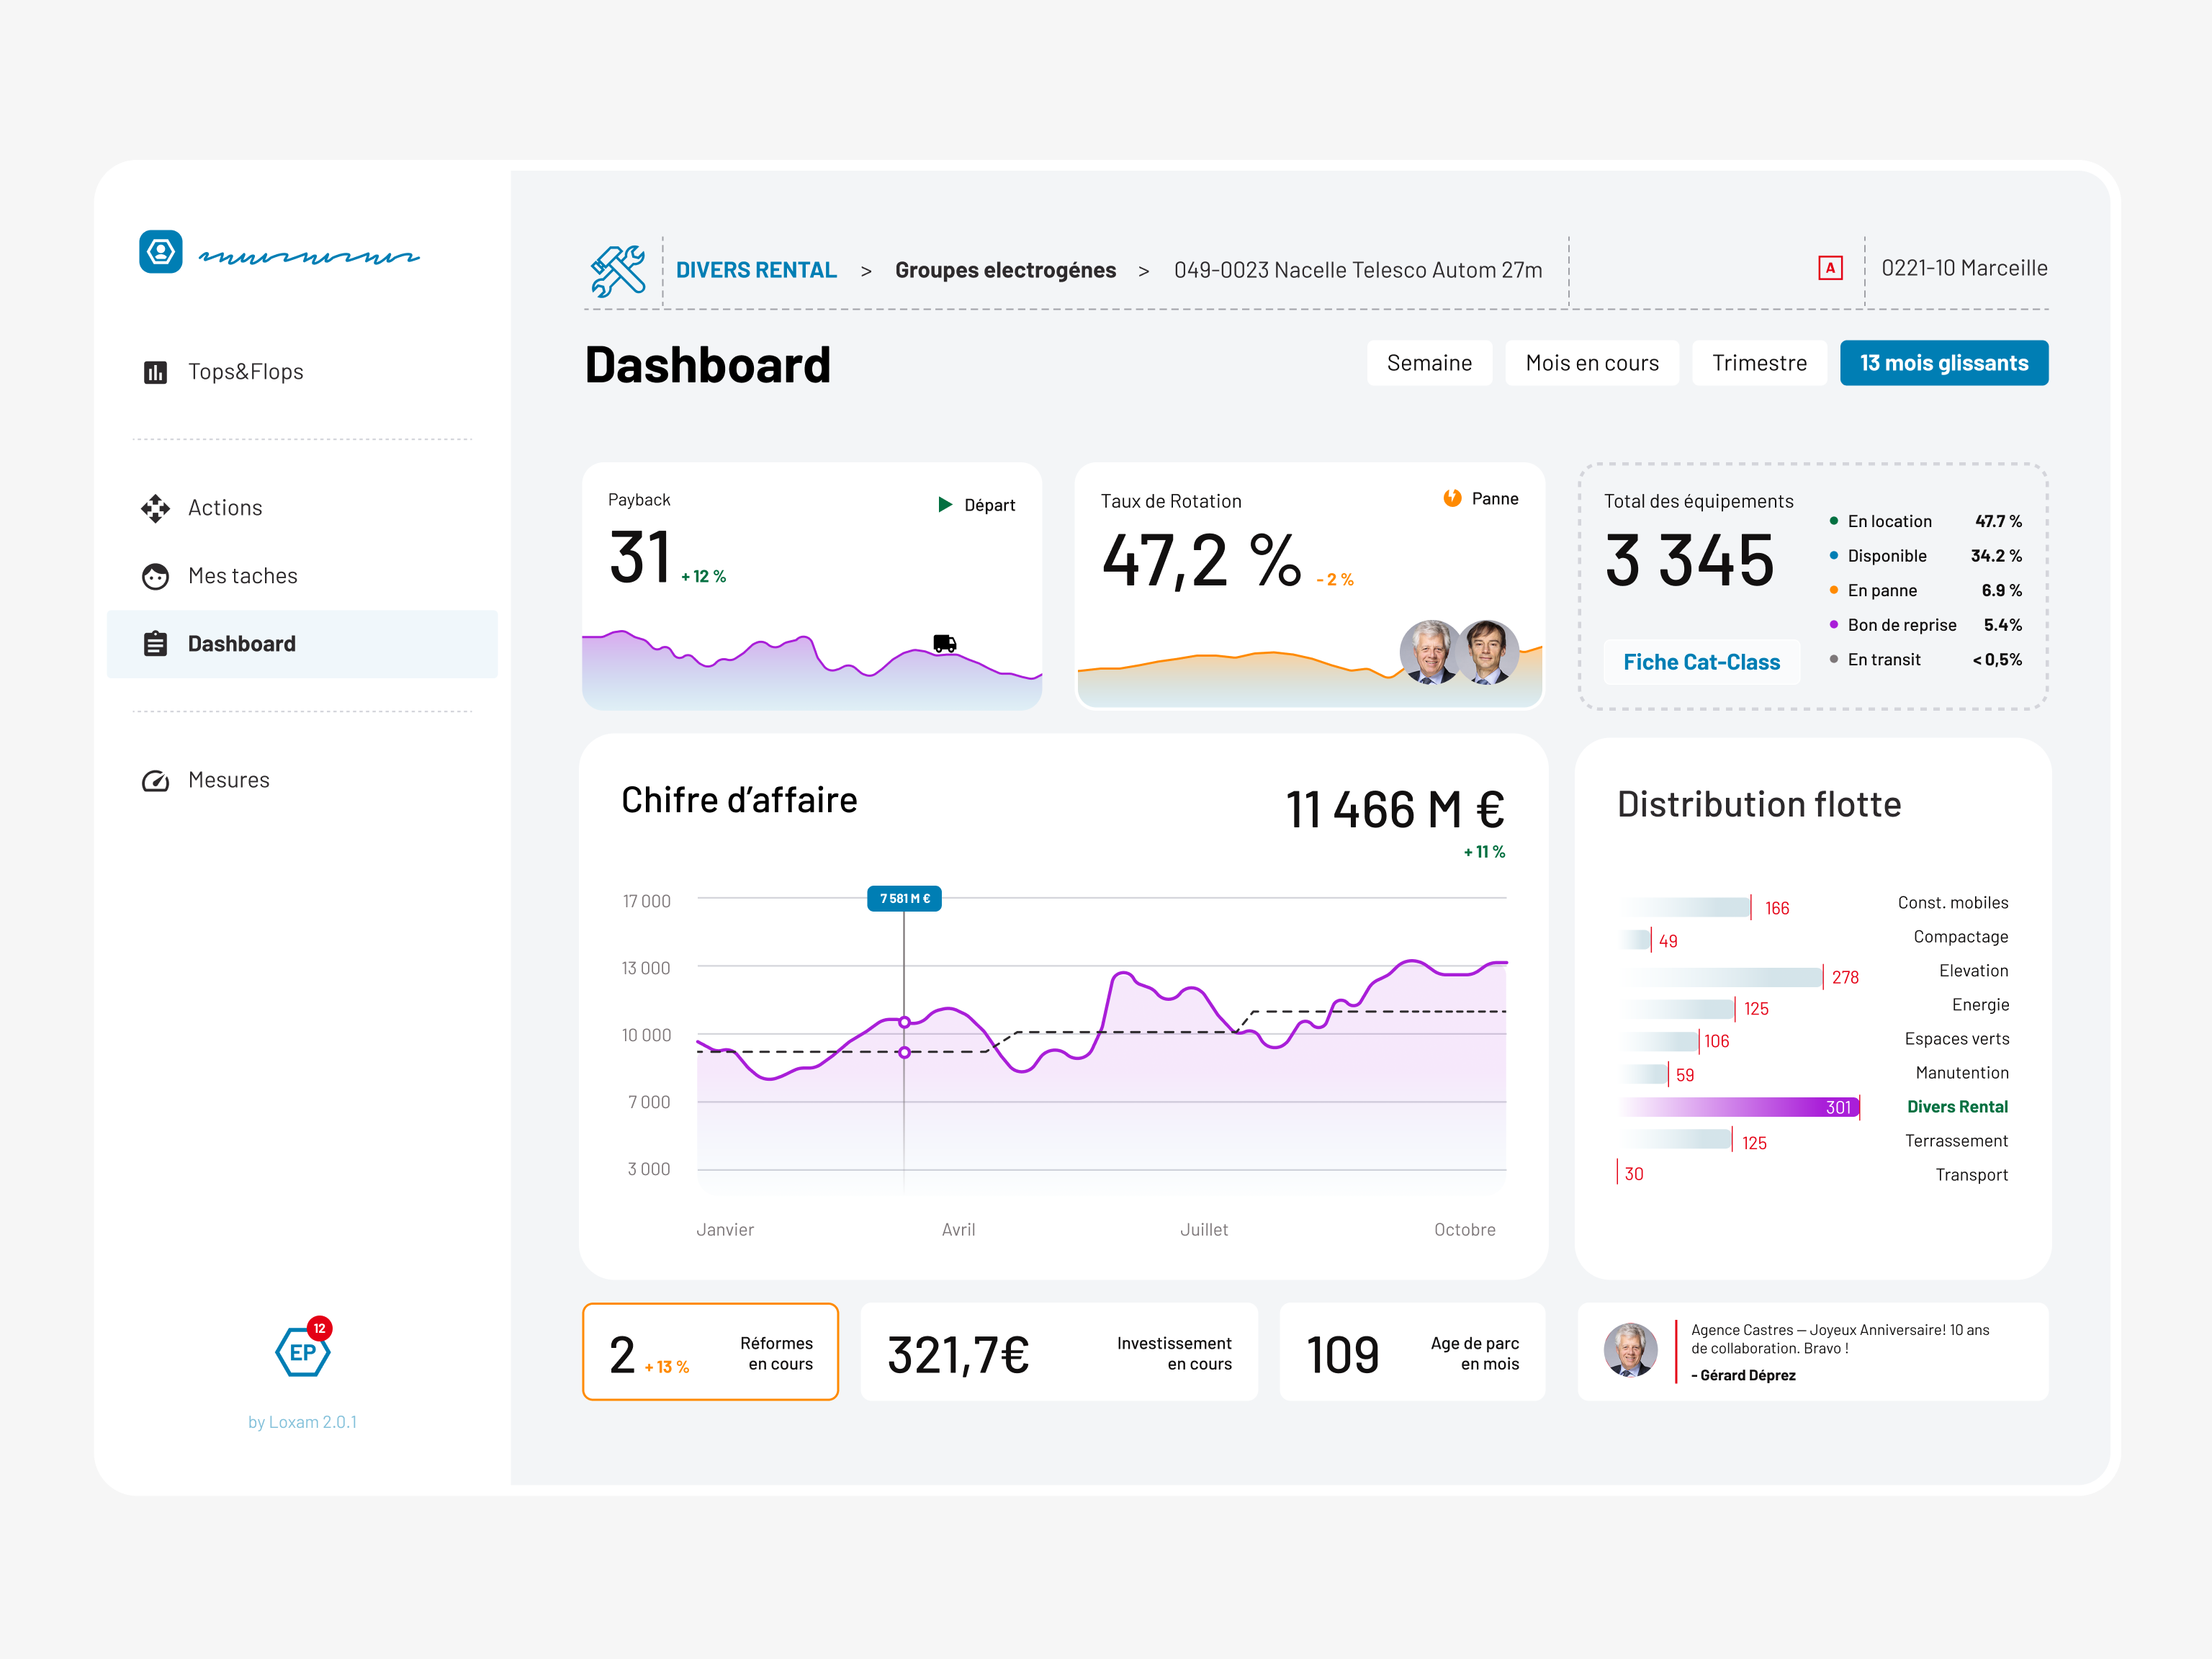Click the Tops&Flops chart icon

[155, 372]
